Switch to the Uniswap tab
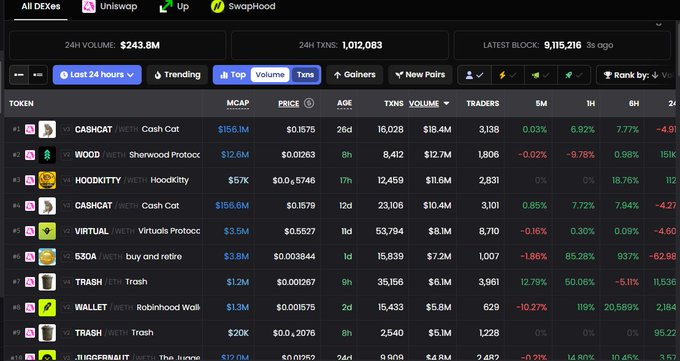This screenshot has height=361, width=680. point(110,7)
